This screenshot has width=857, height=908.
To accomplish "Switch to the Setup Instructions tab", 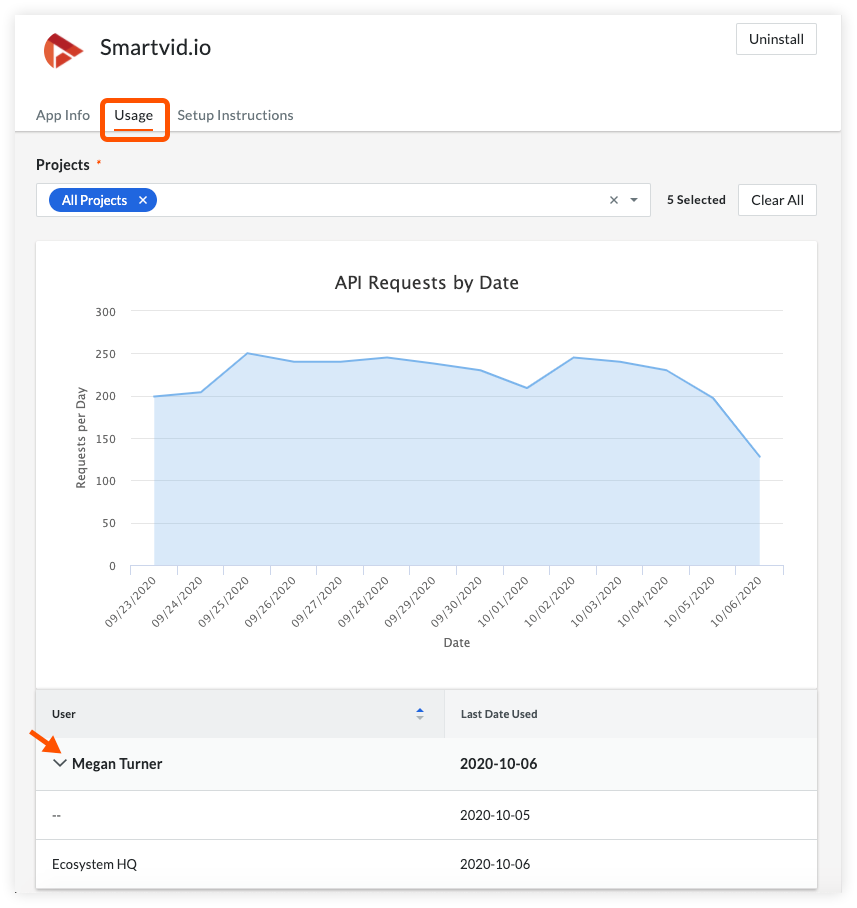I will tap(235, 115).
